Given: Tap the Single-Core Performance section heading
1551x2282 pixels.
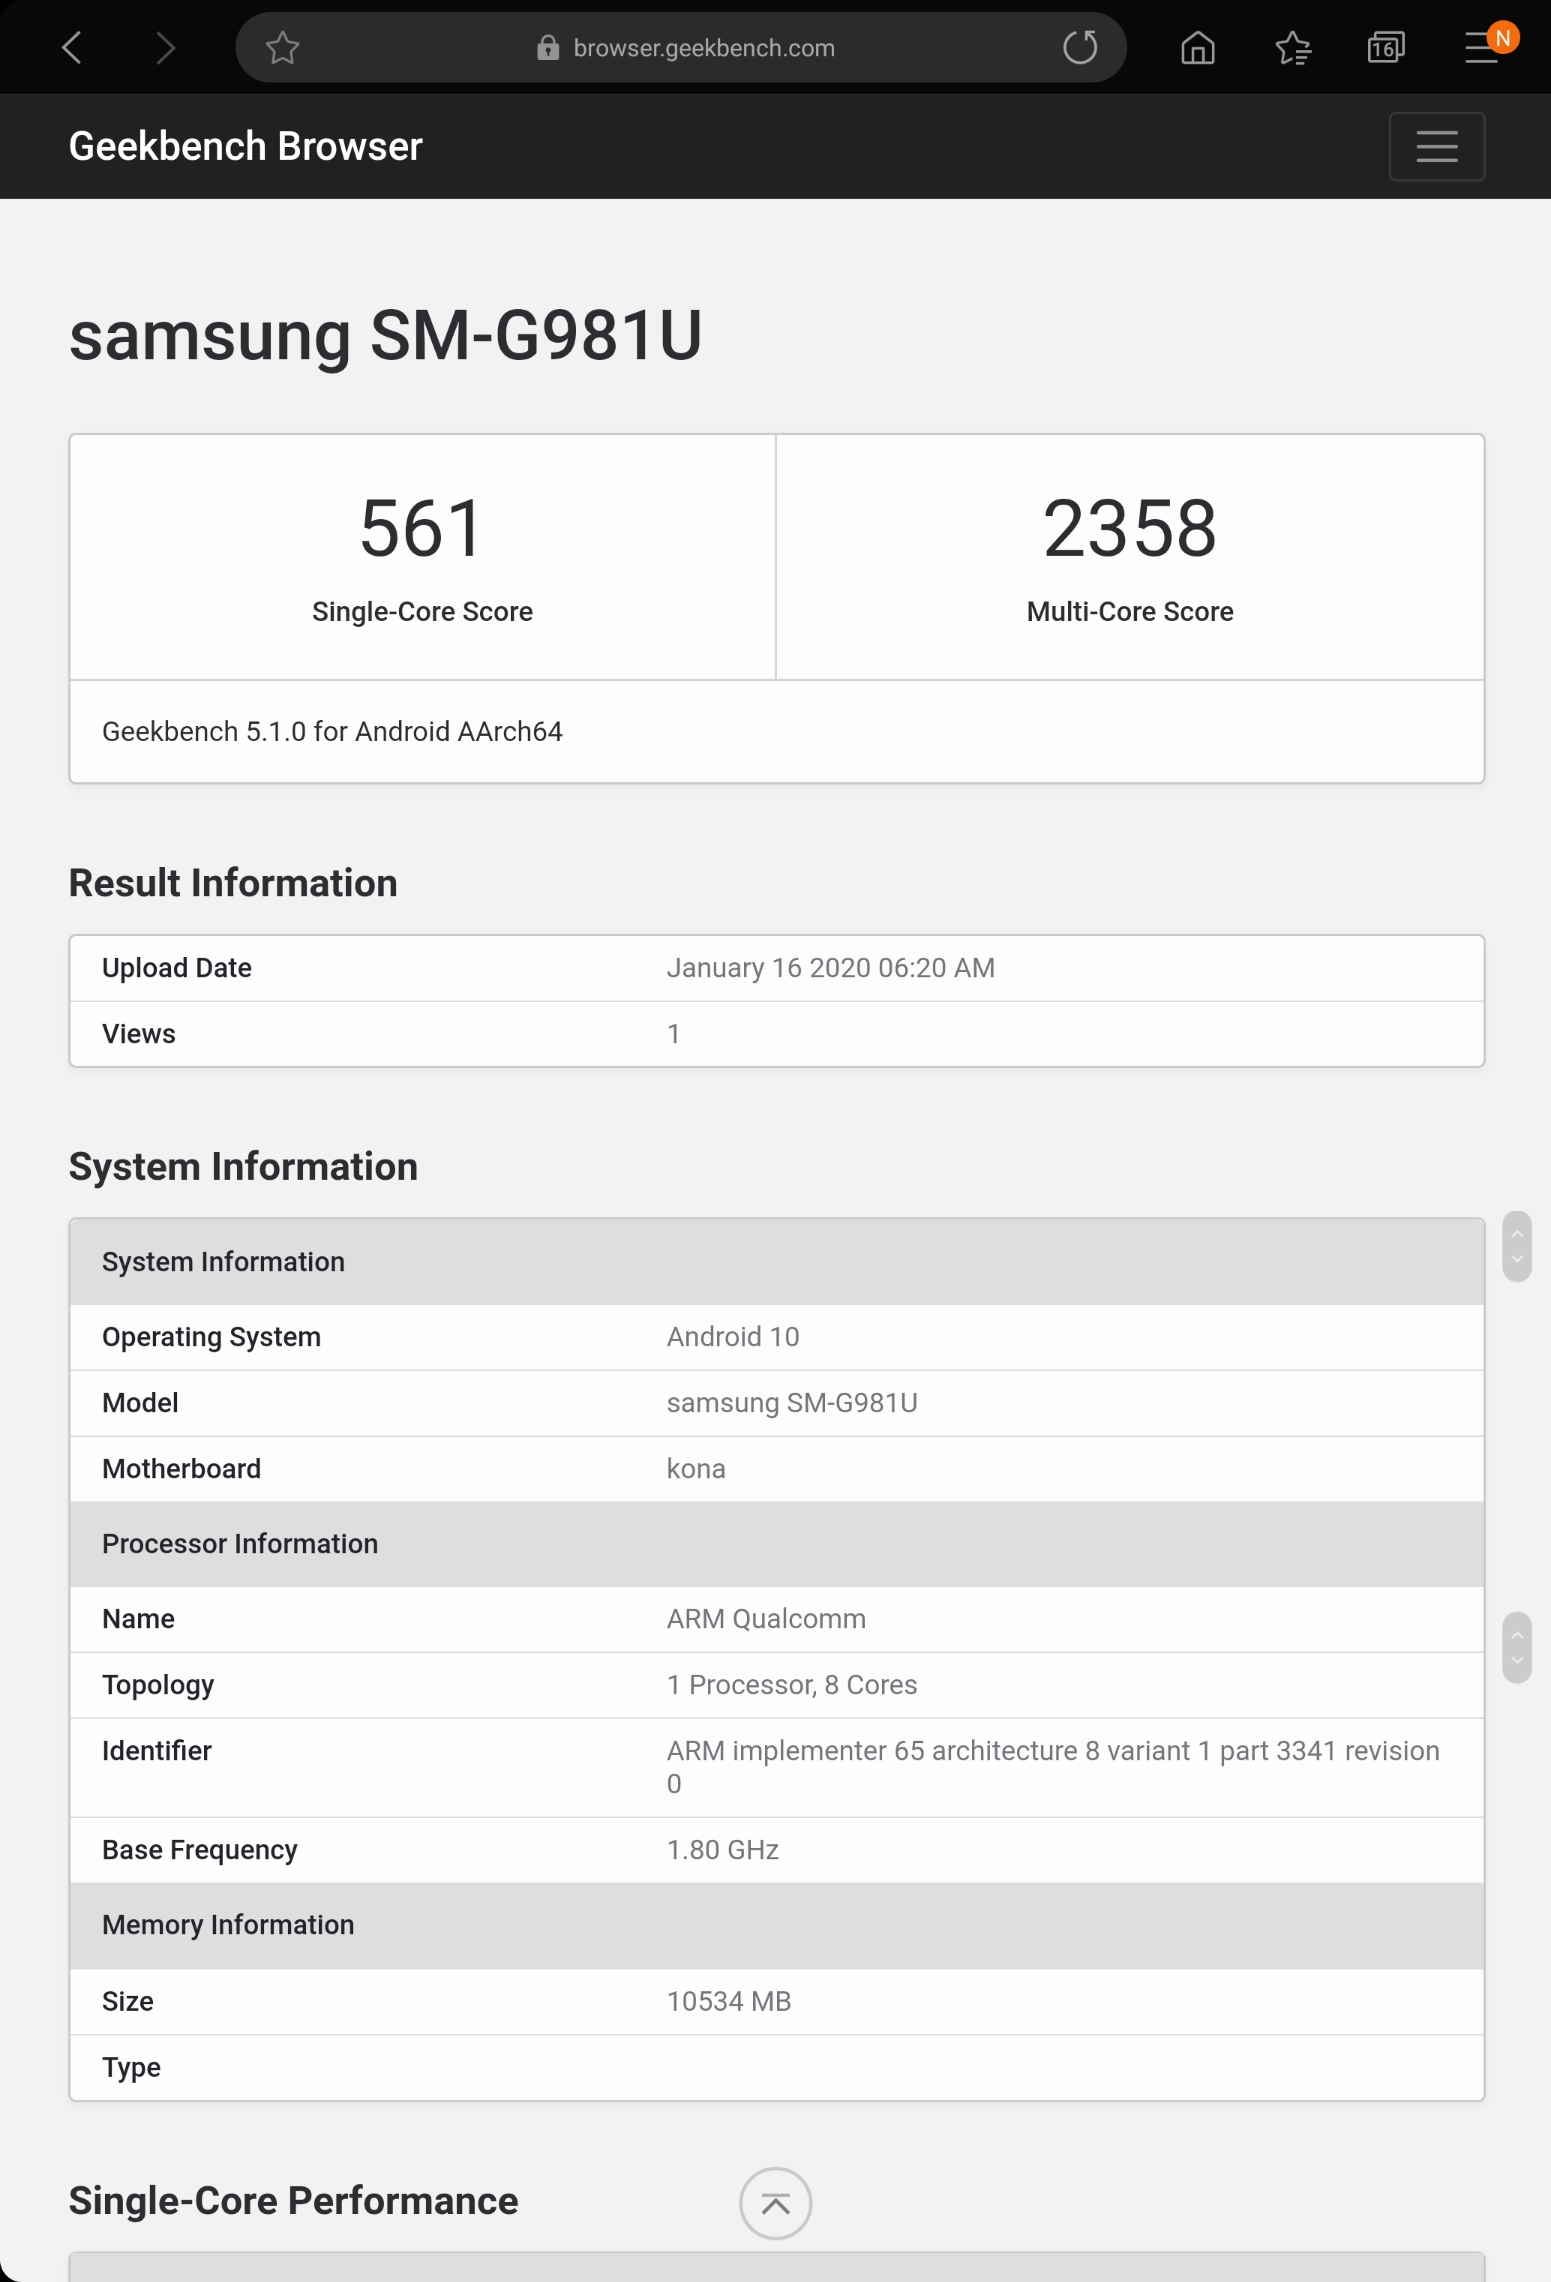Looking at the screenshot, I should click(x=293, y=2201).
